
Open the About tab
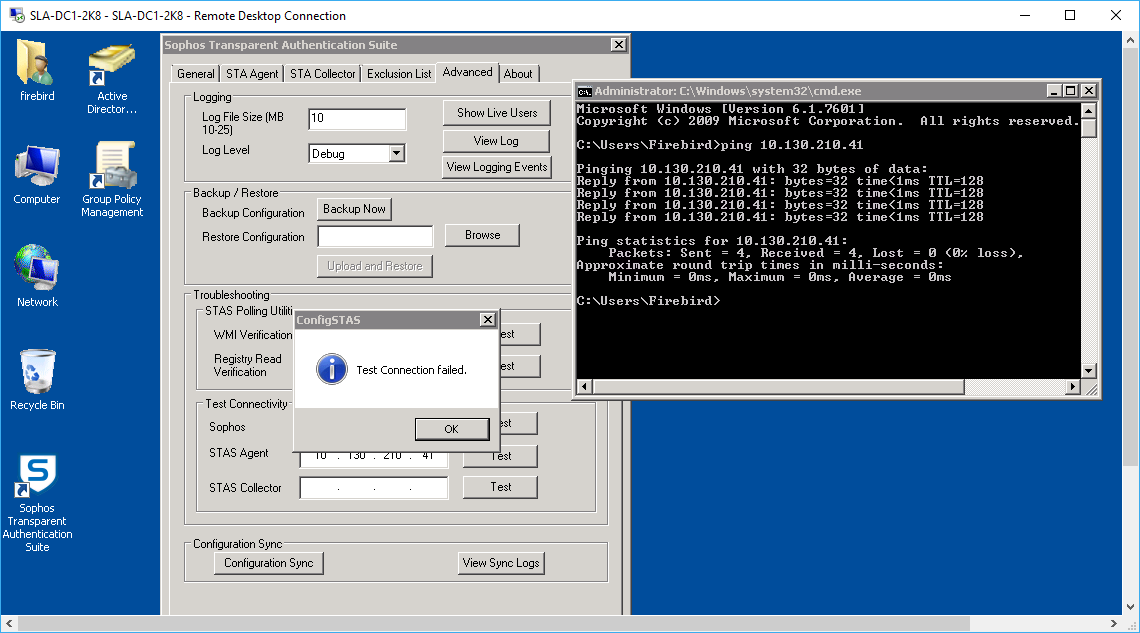click(518, 73)
